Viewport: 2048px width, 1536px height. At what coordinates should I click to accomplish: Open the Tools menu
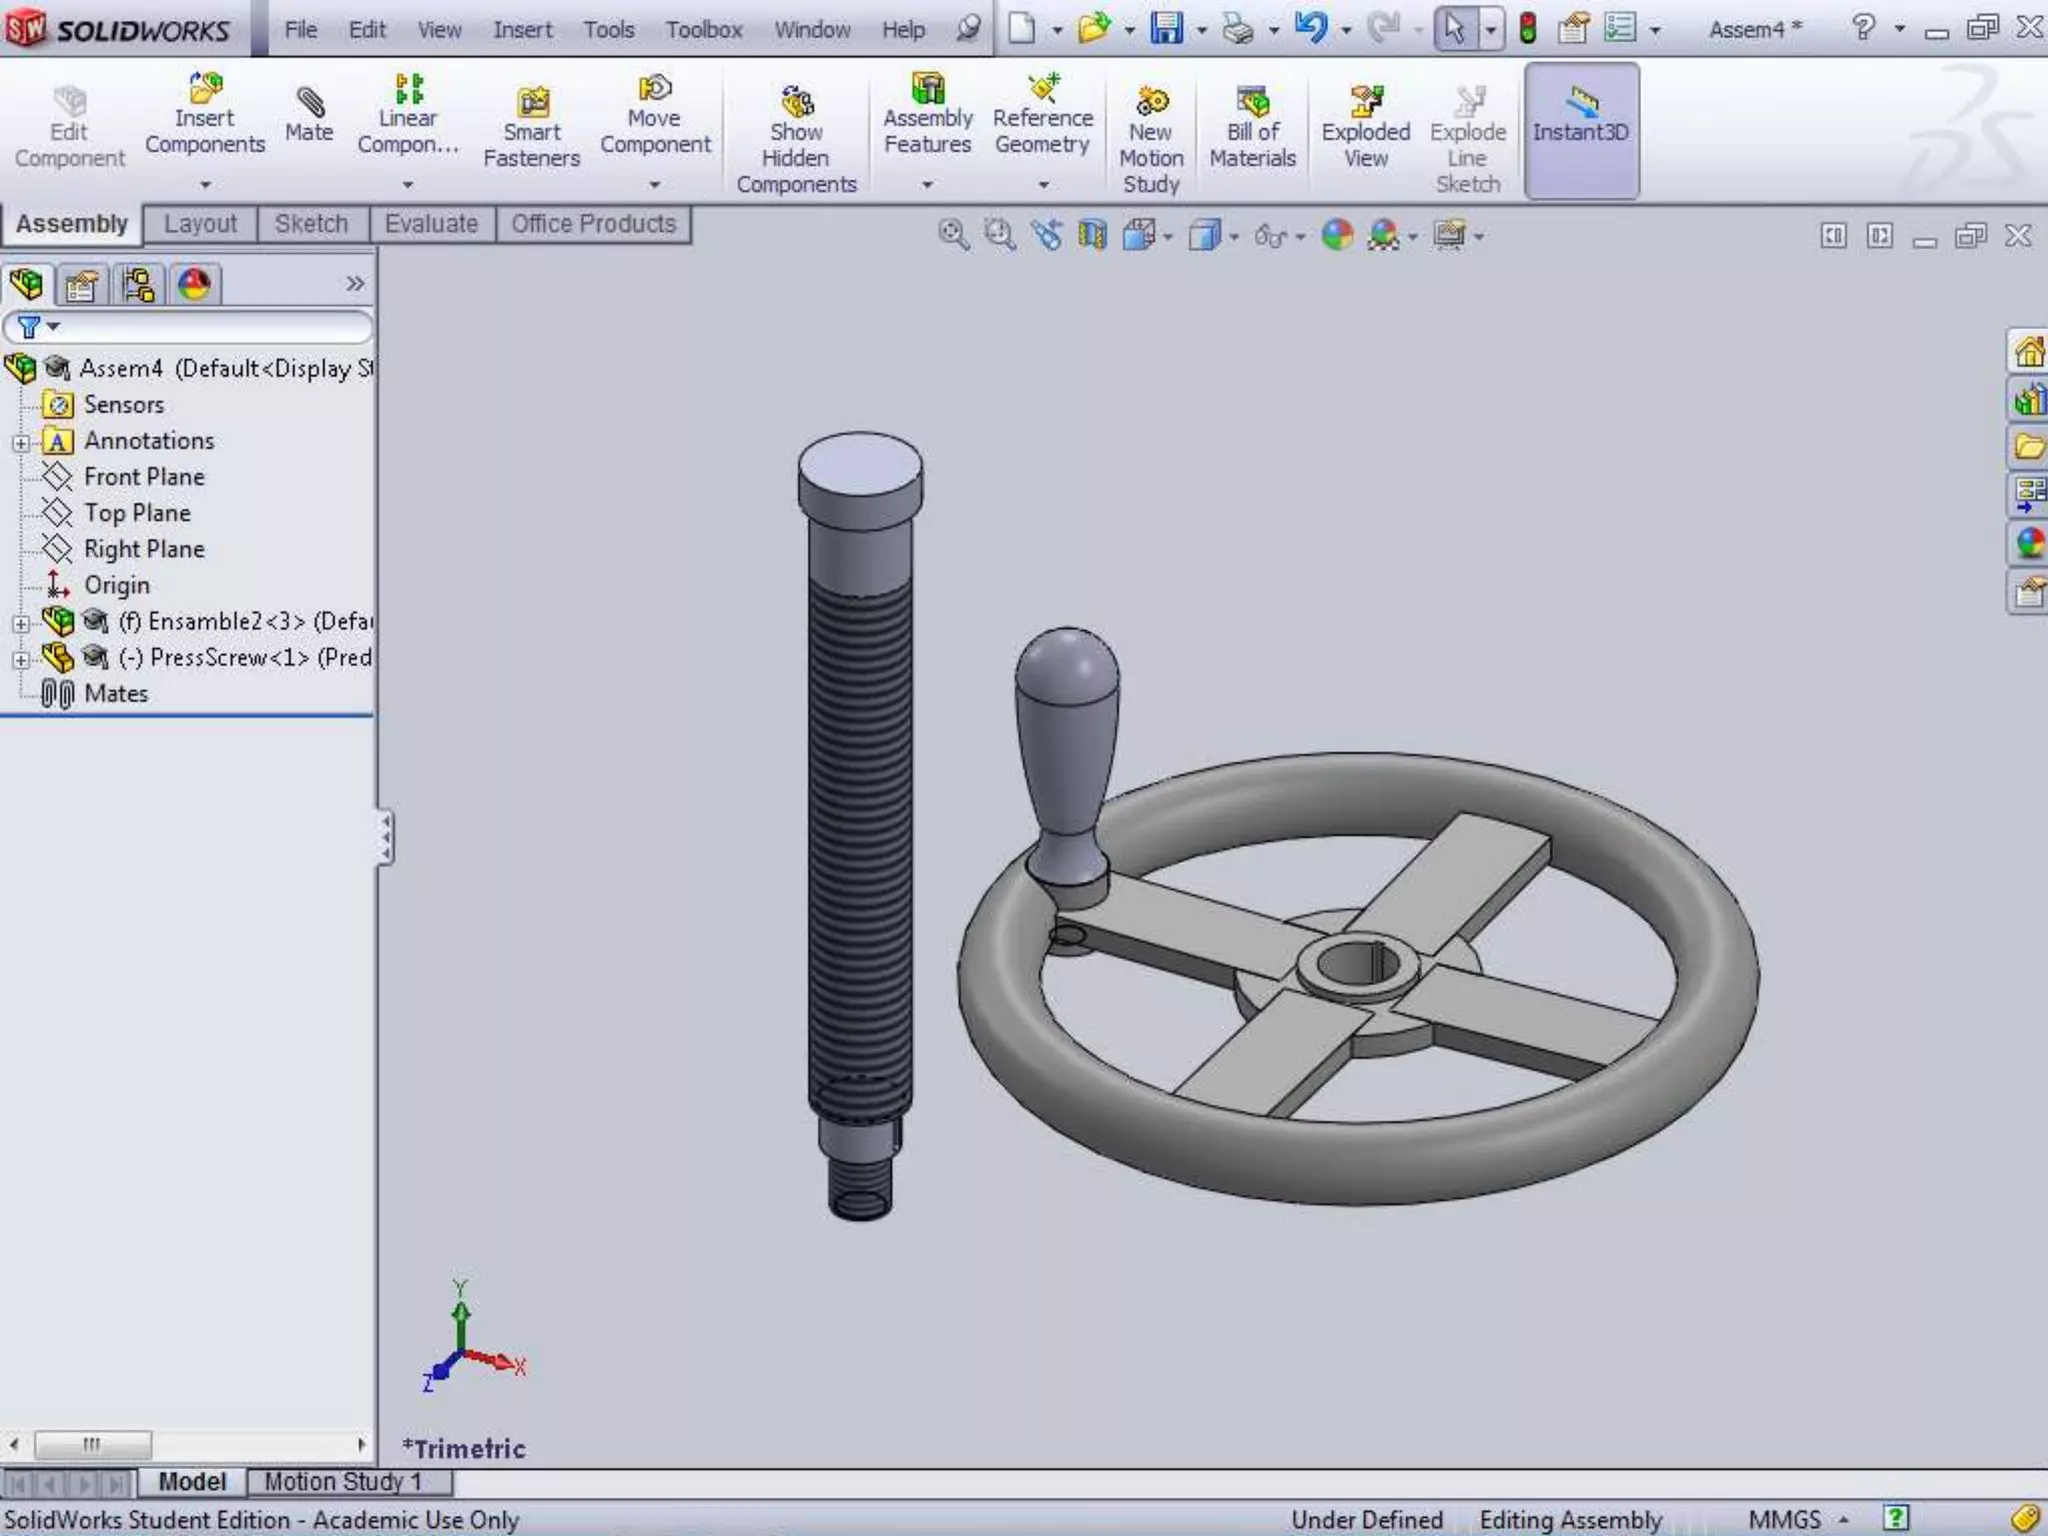[608, 30]
